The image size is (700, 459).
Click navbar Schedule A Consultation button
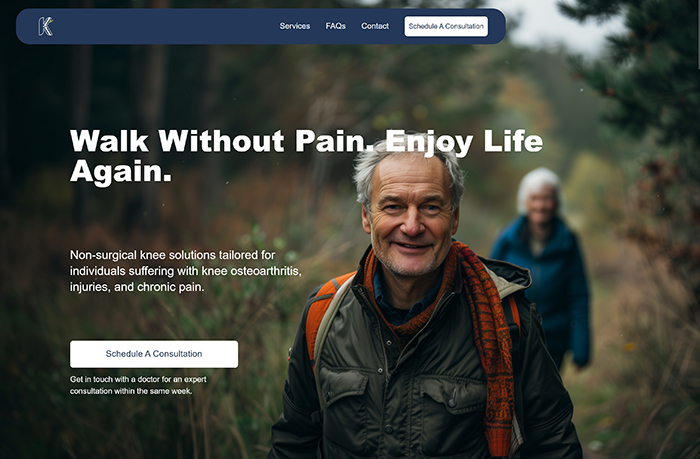446,26
